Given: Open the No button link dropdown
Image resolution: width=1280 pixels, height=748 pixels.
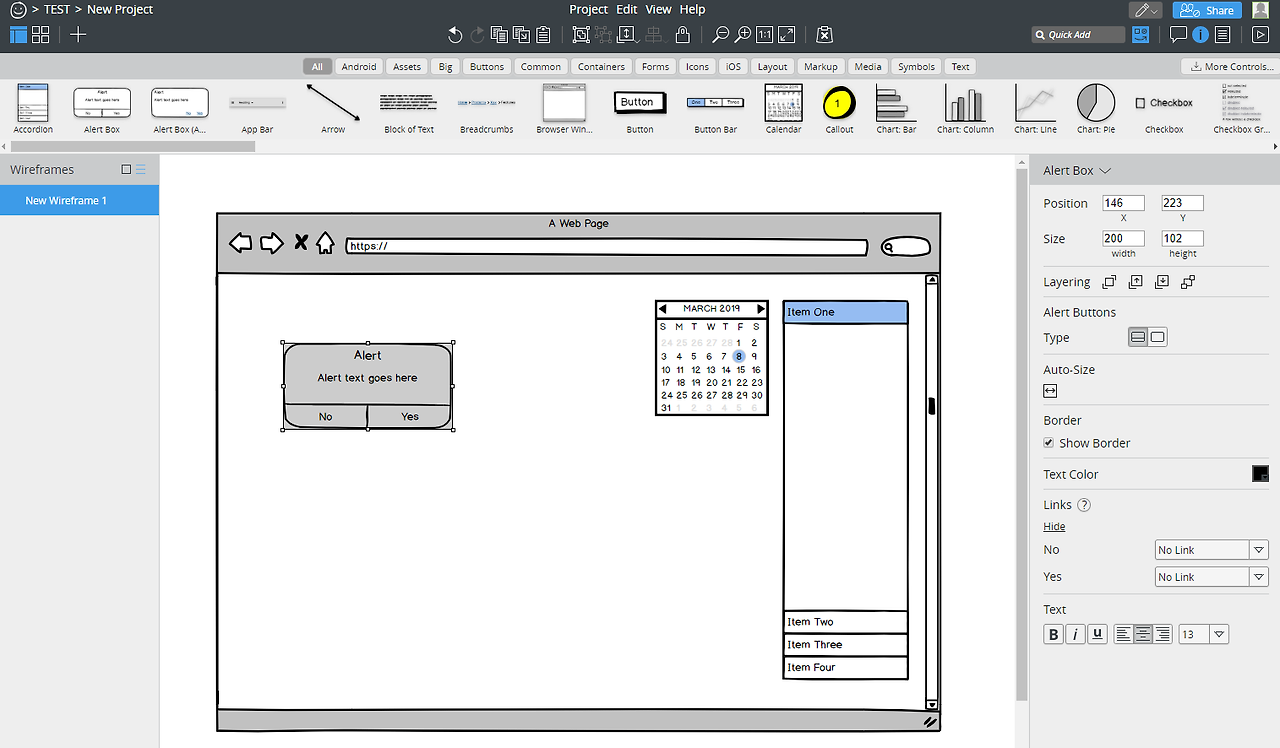Looking at the screenshot, I should 1259,550.
